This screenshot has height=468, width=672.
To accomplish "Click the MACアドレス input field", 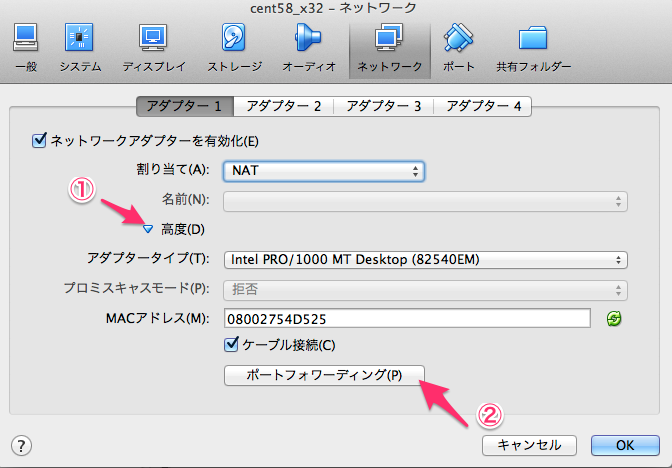I will tap(407, 318).
